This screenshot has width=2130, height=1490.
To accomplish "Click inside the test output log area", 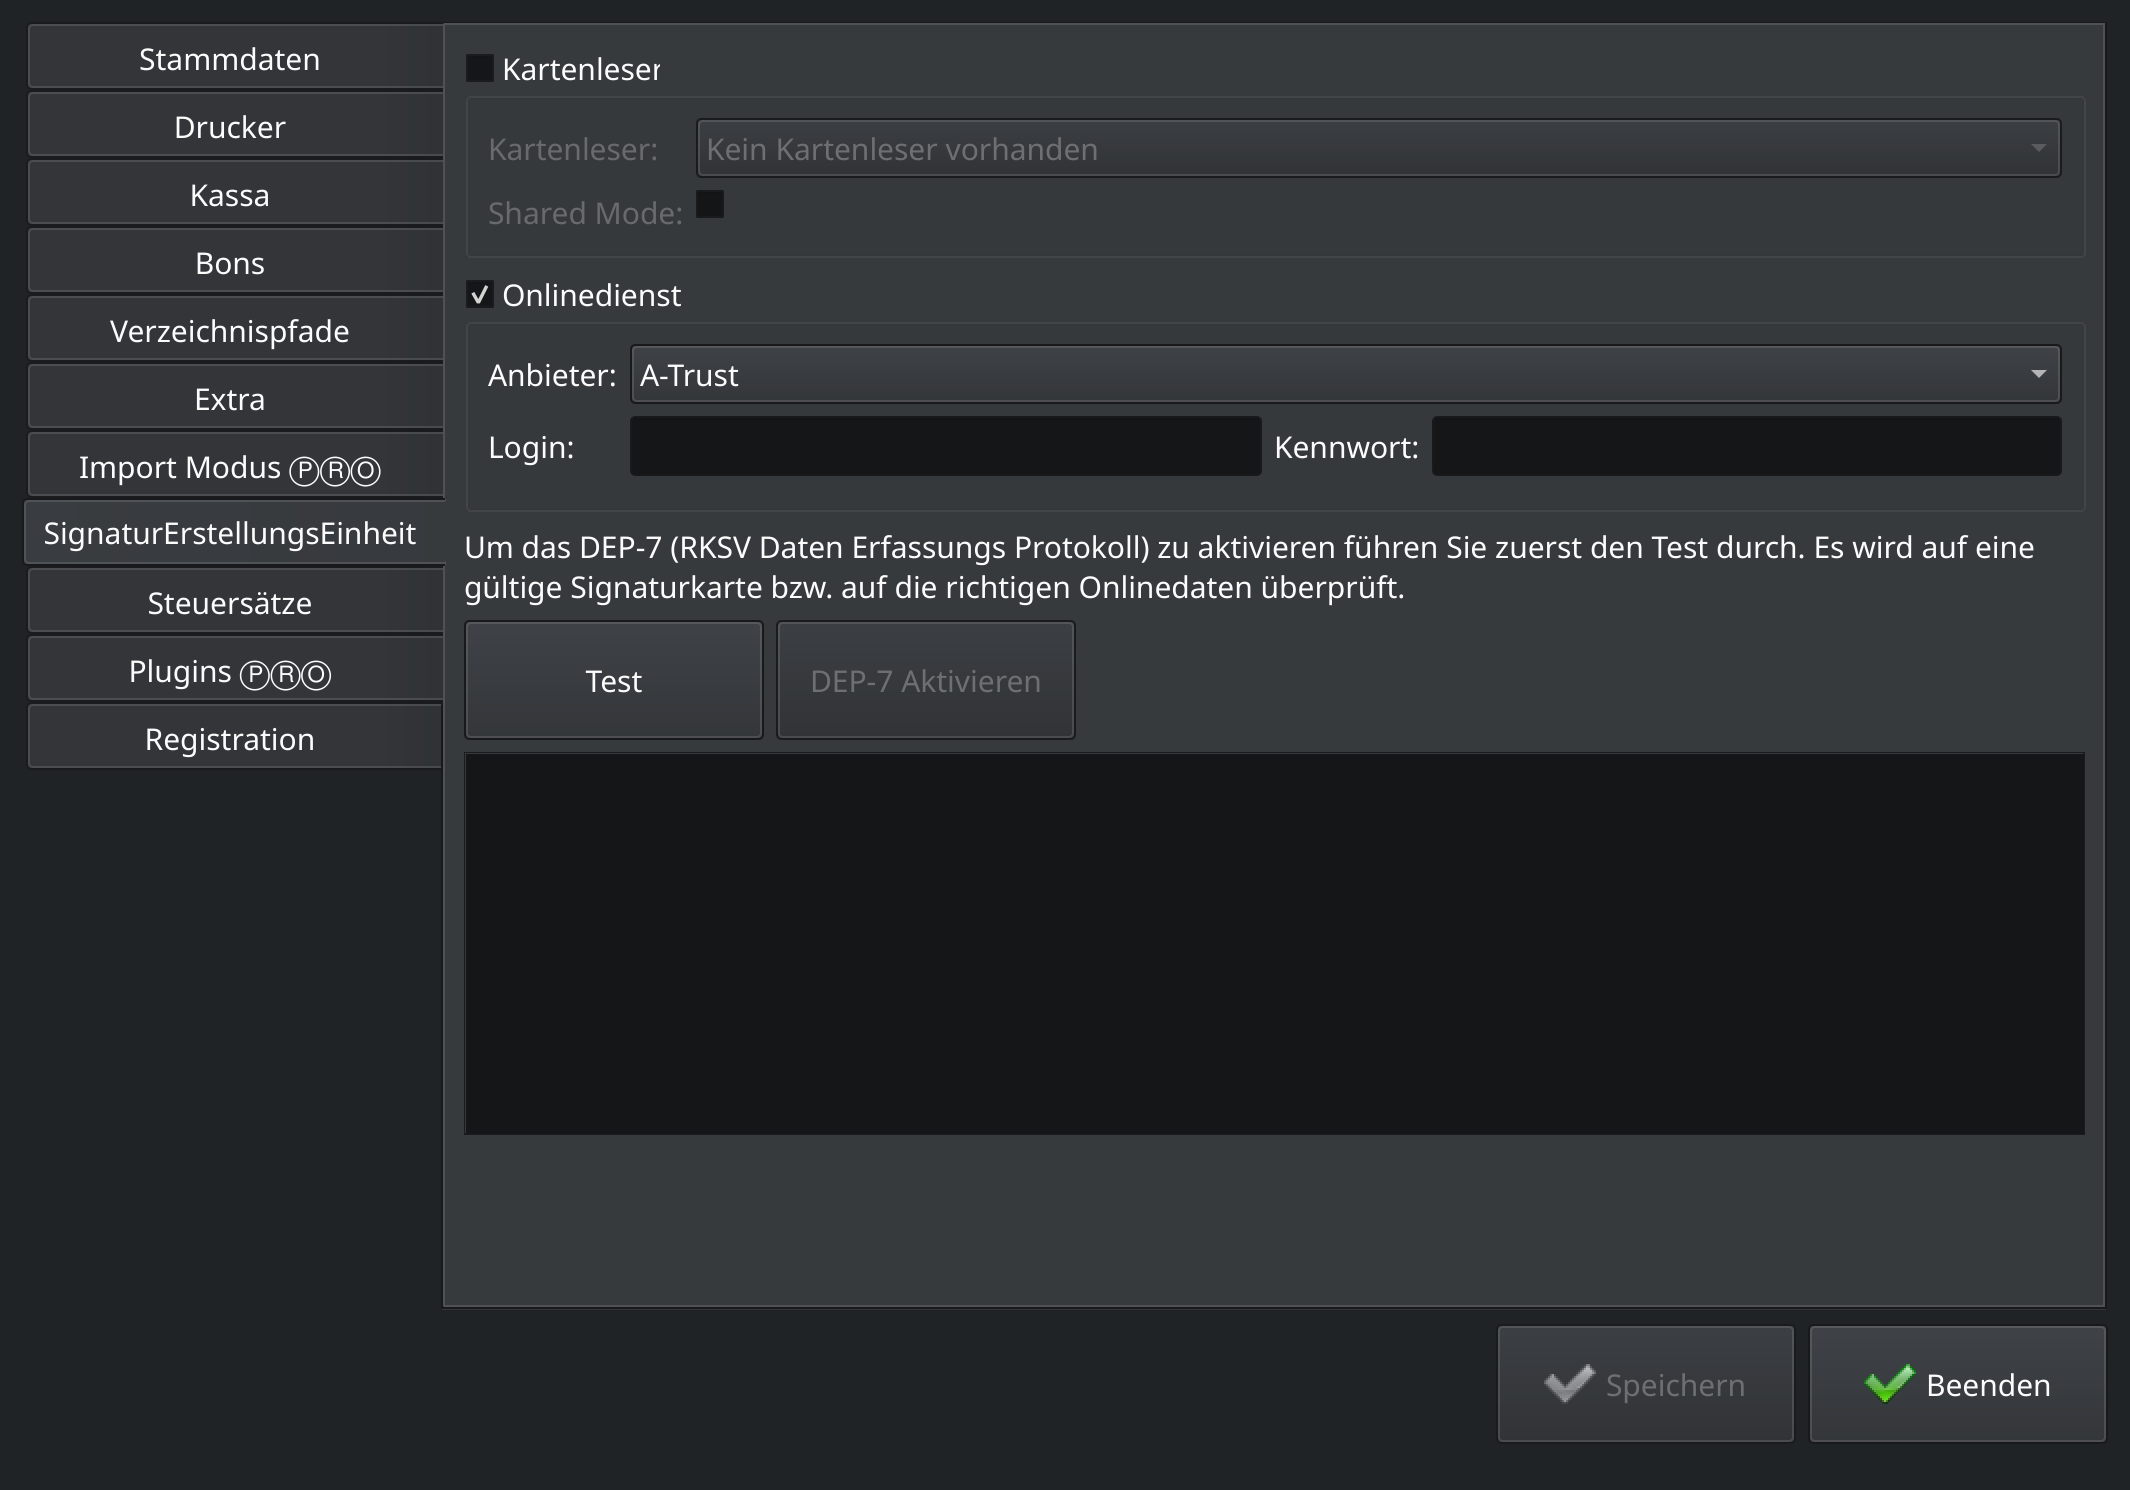I will [x=1275, y=944].
